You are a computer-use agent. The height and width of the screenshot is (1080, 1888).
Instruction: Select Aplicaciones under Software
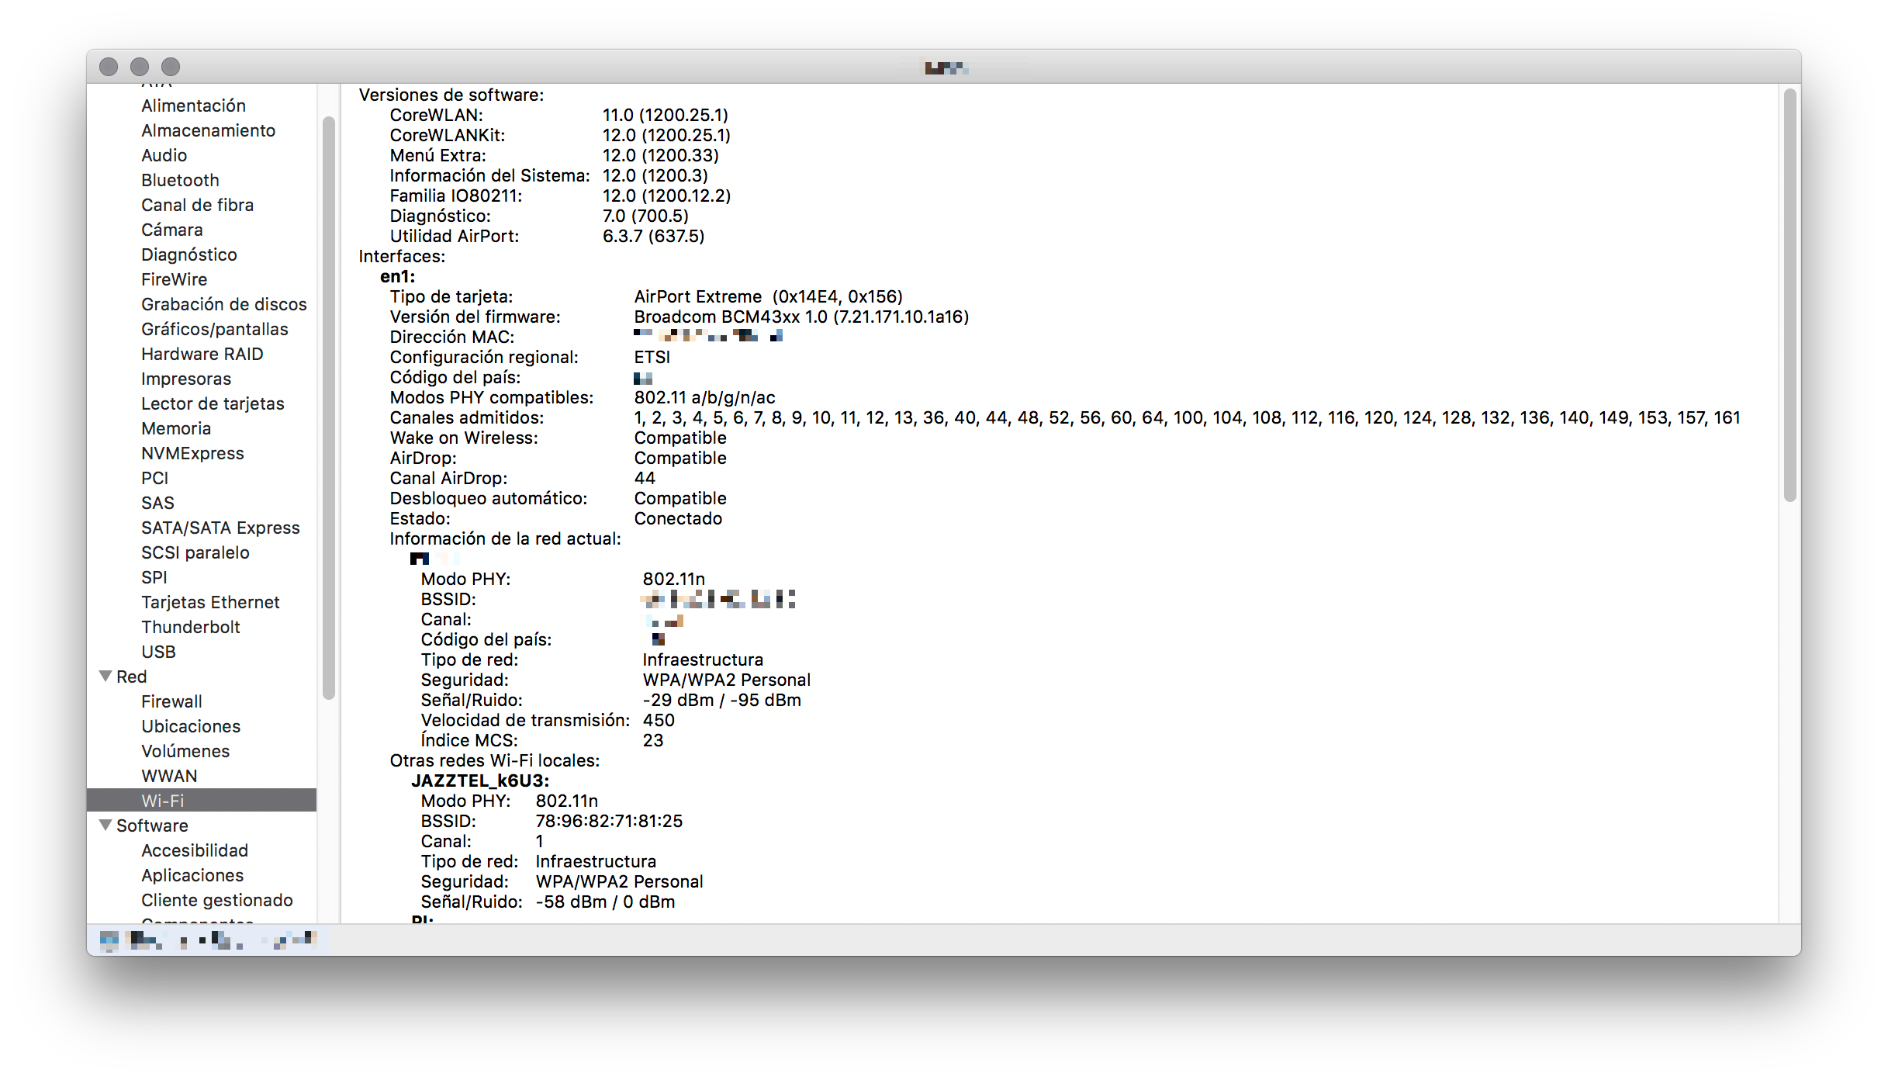[192, 875]
